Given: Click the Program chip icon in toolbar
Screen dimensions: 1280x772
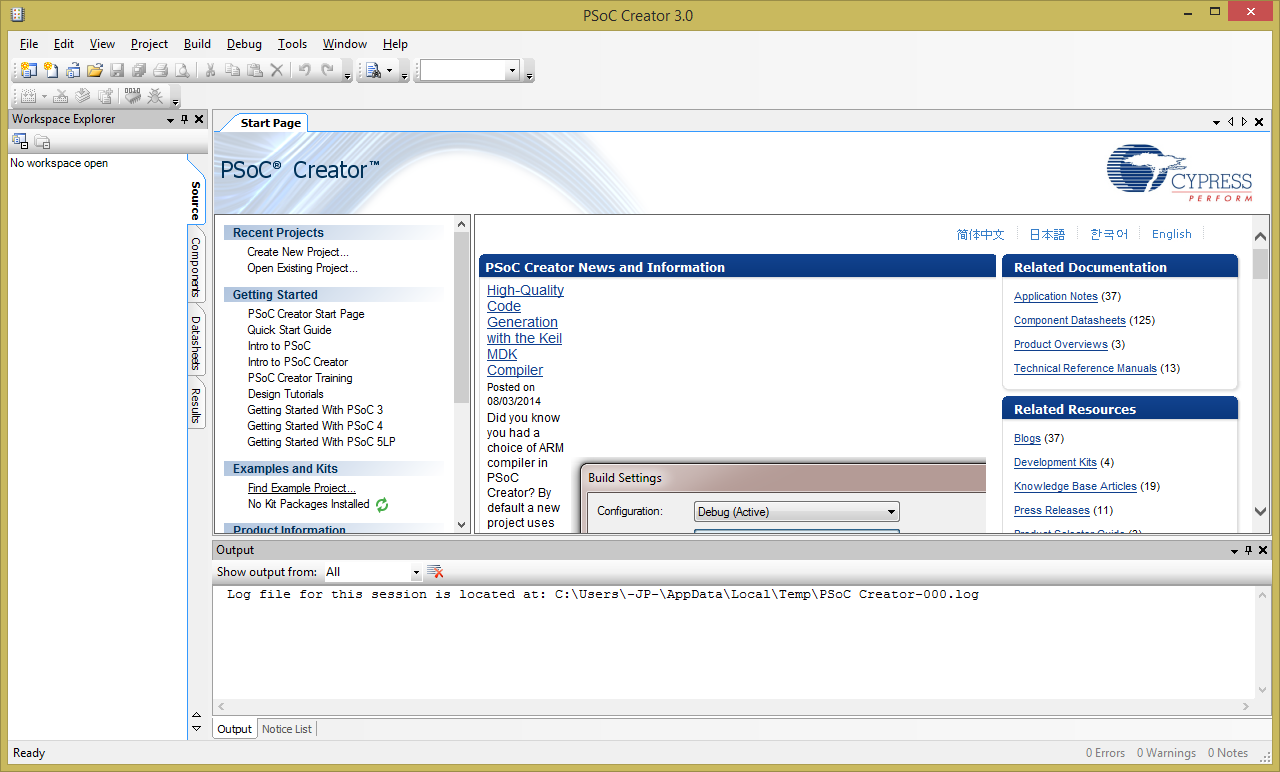Looking at the screenshot, I should [132, 96].
